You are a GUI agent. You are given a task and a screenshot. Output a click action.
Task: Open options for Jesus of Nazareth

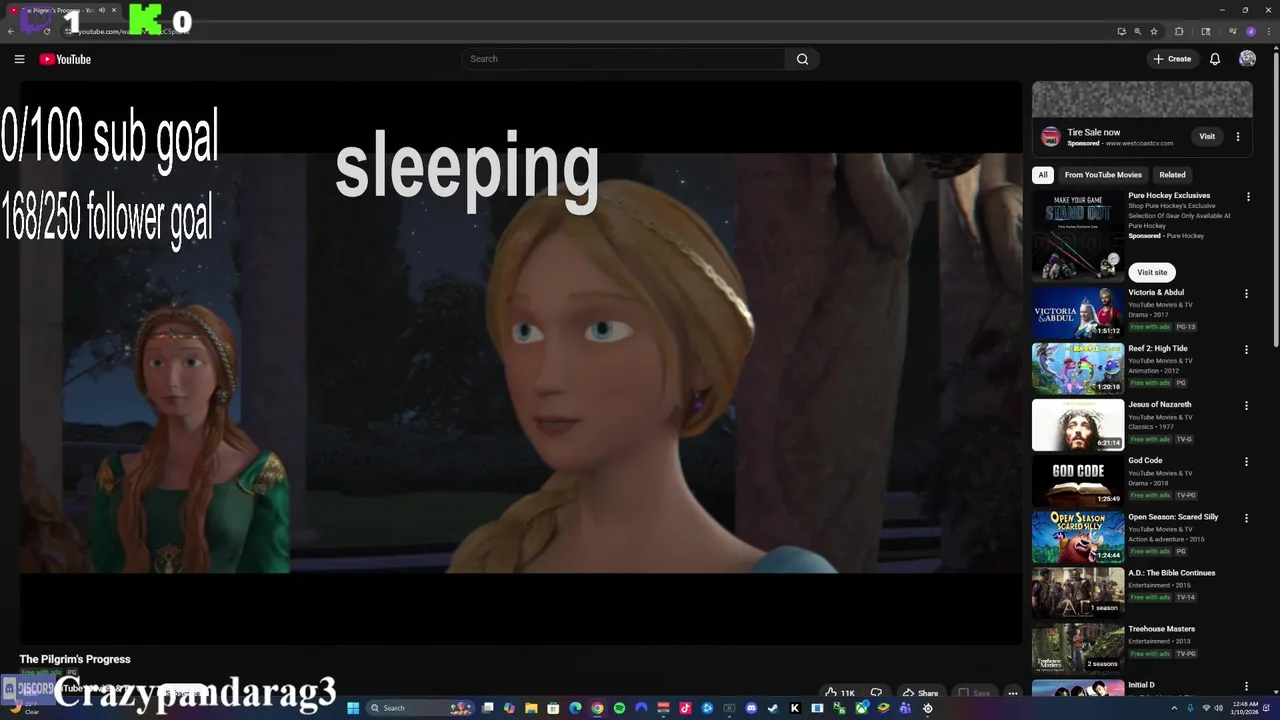click(x=1246, y=406)
